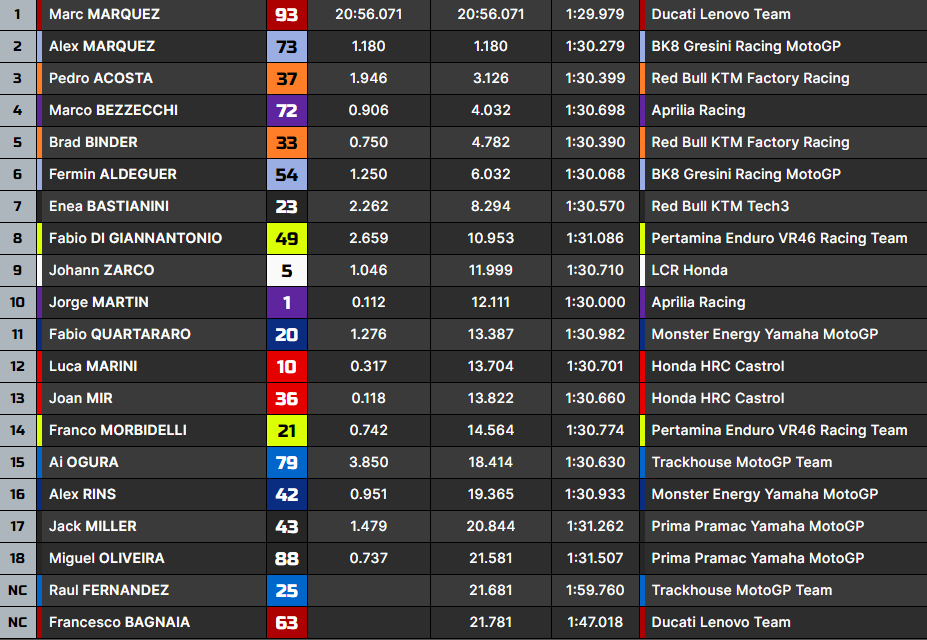Click the position 18 cell for Miguel Oliveira
Image resolution: width=927 pixels, height=640 pixels.
[18, 559]
